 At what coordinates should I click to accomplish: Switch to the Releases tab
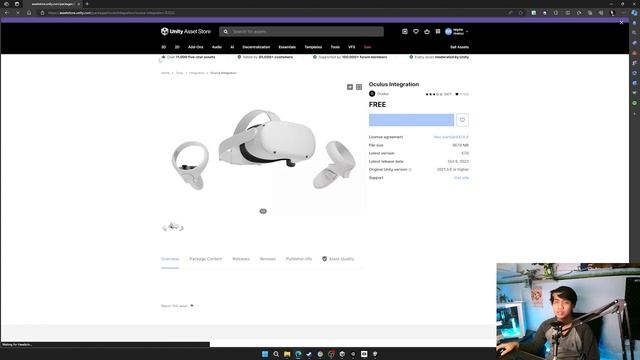point(241,259)
